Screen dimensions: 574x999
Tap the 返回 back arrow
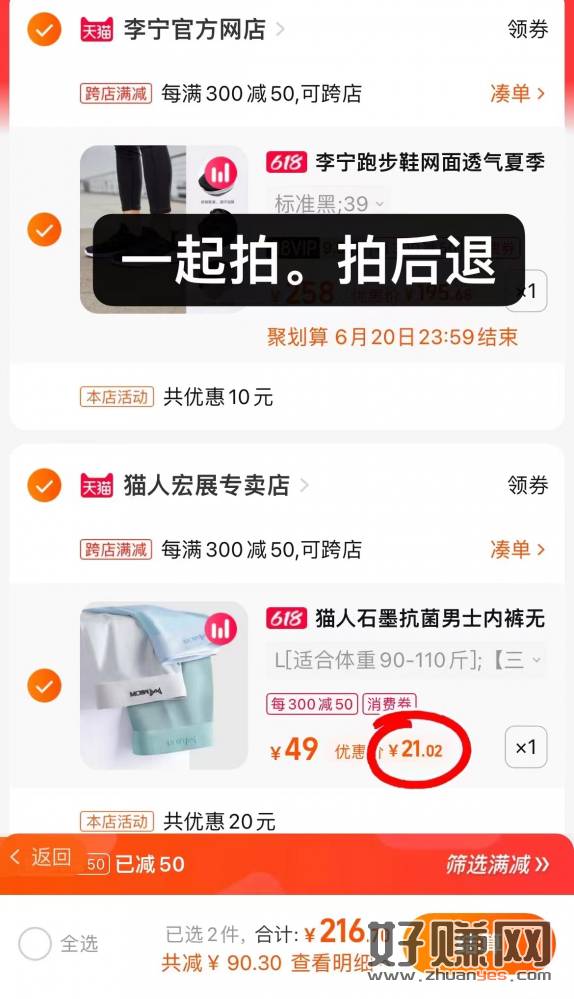click(16, 857)
